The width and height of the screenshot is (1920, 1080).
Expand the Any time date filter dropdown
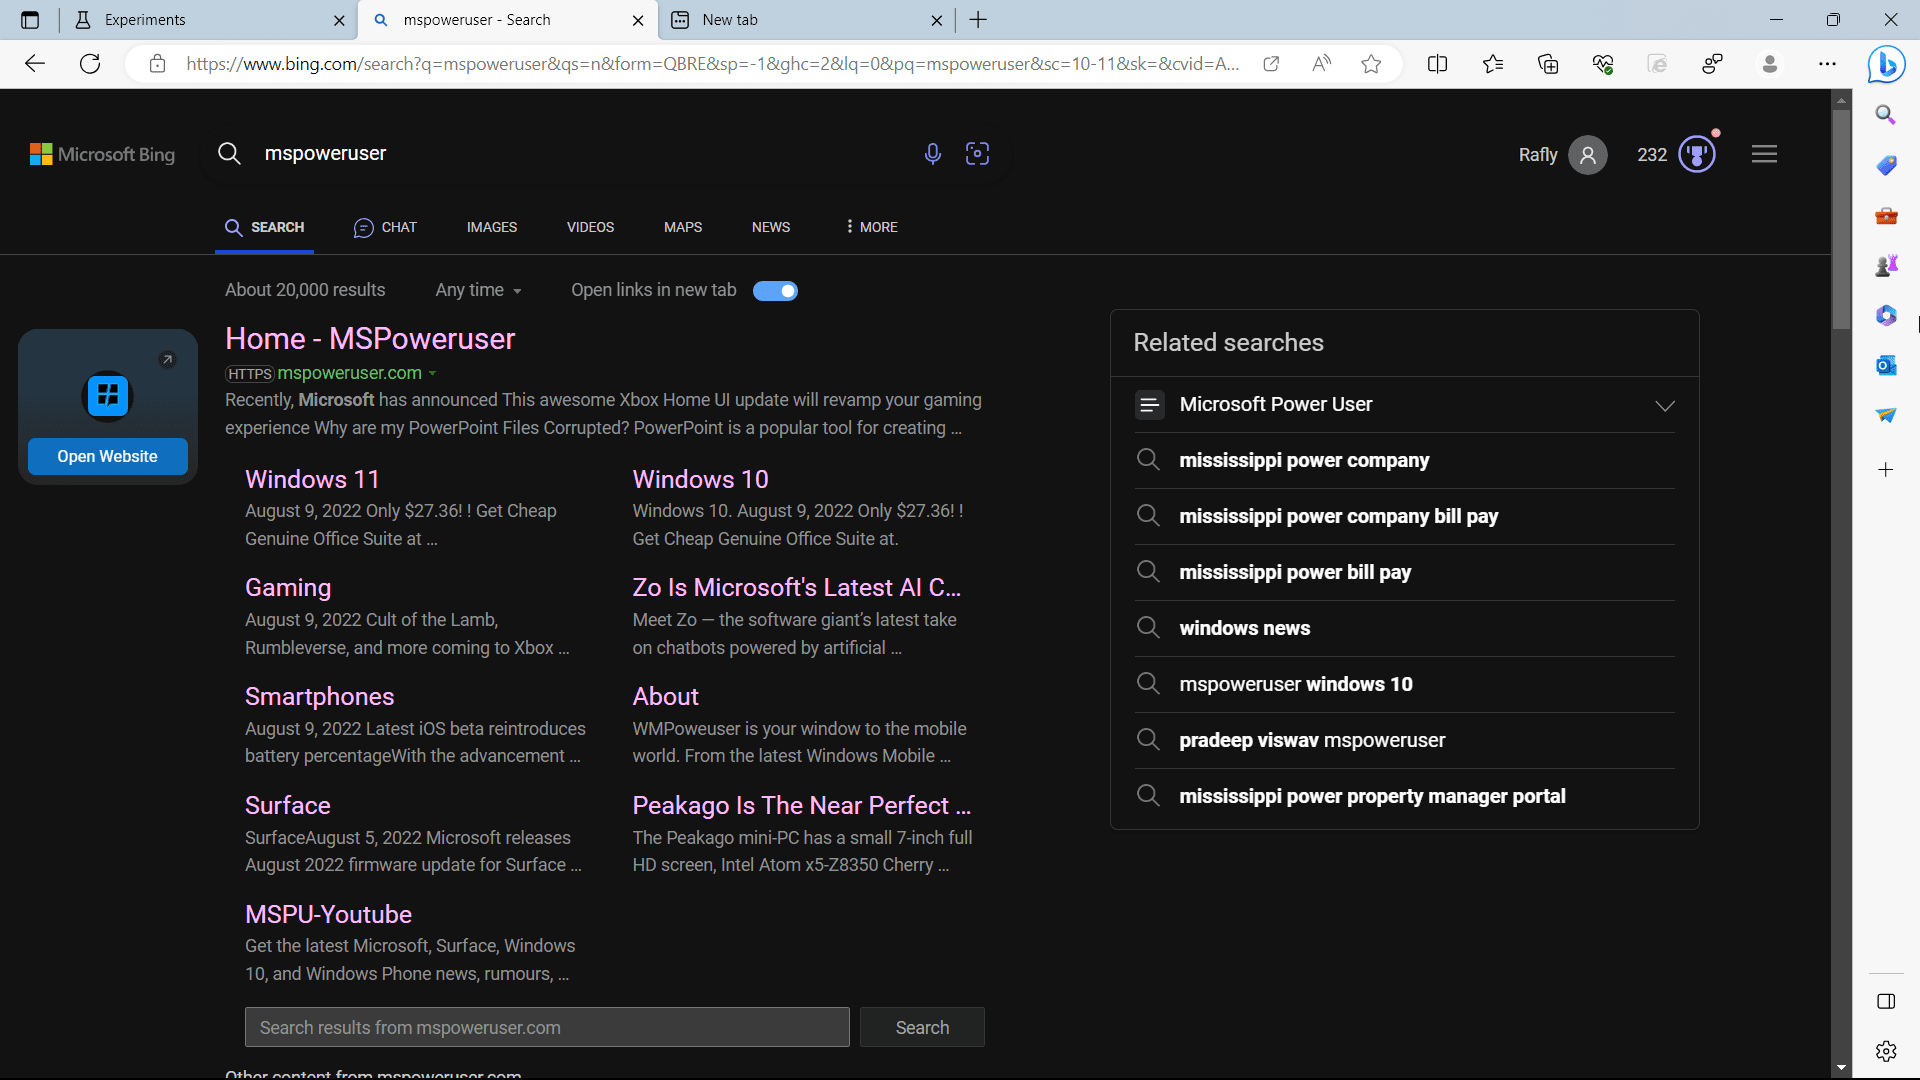(x=477, y=290)
